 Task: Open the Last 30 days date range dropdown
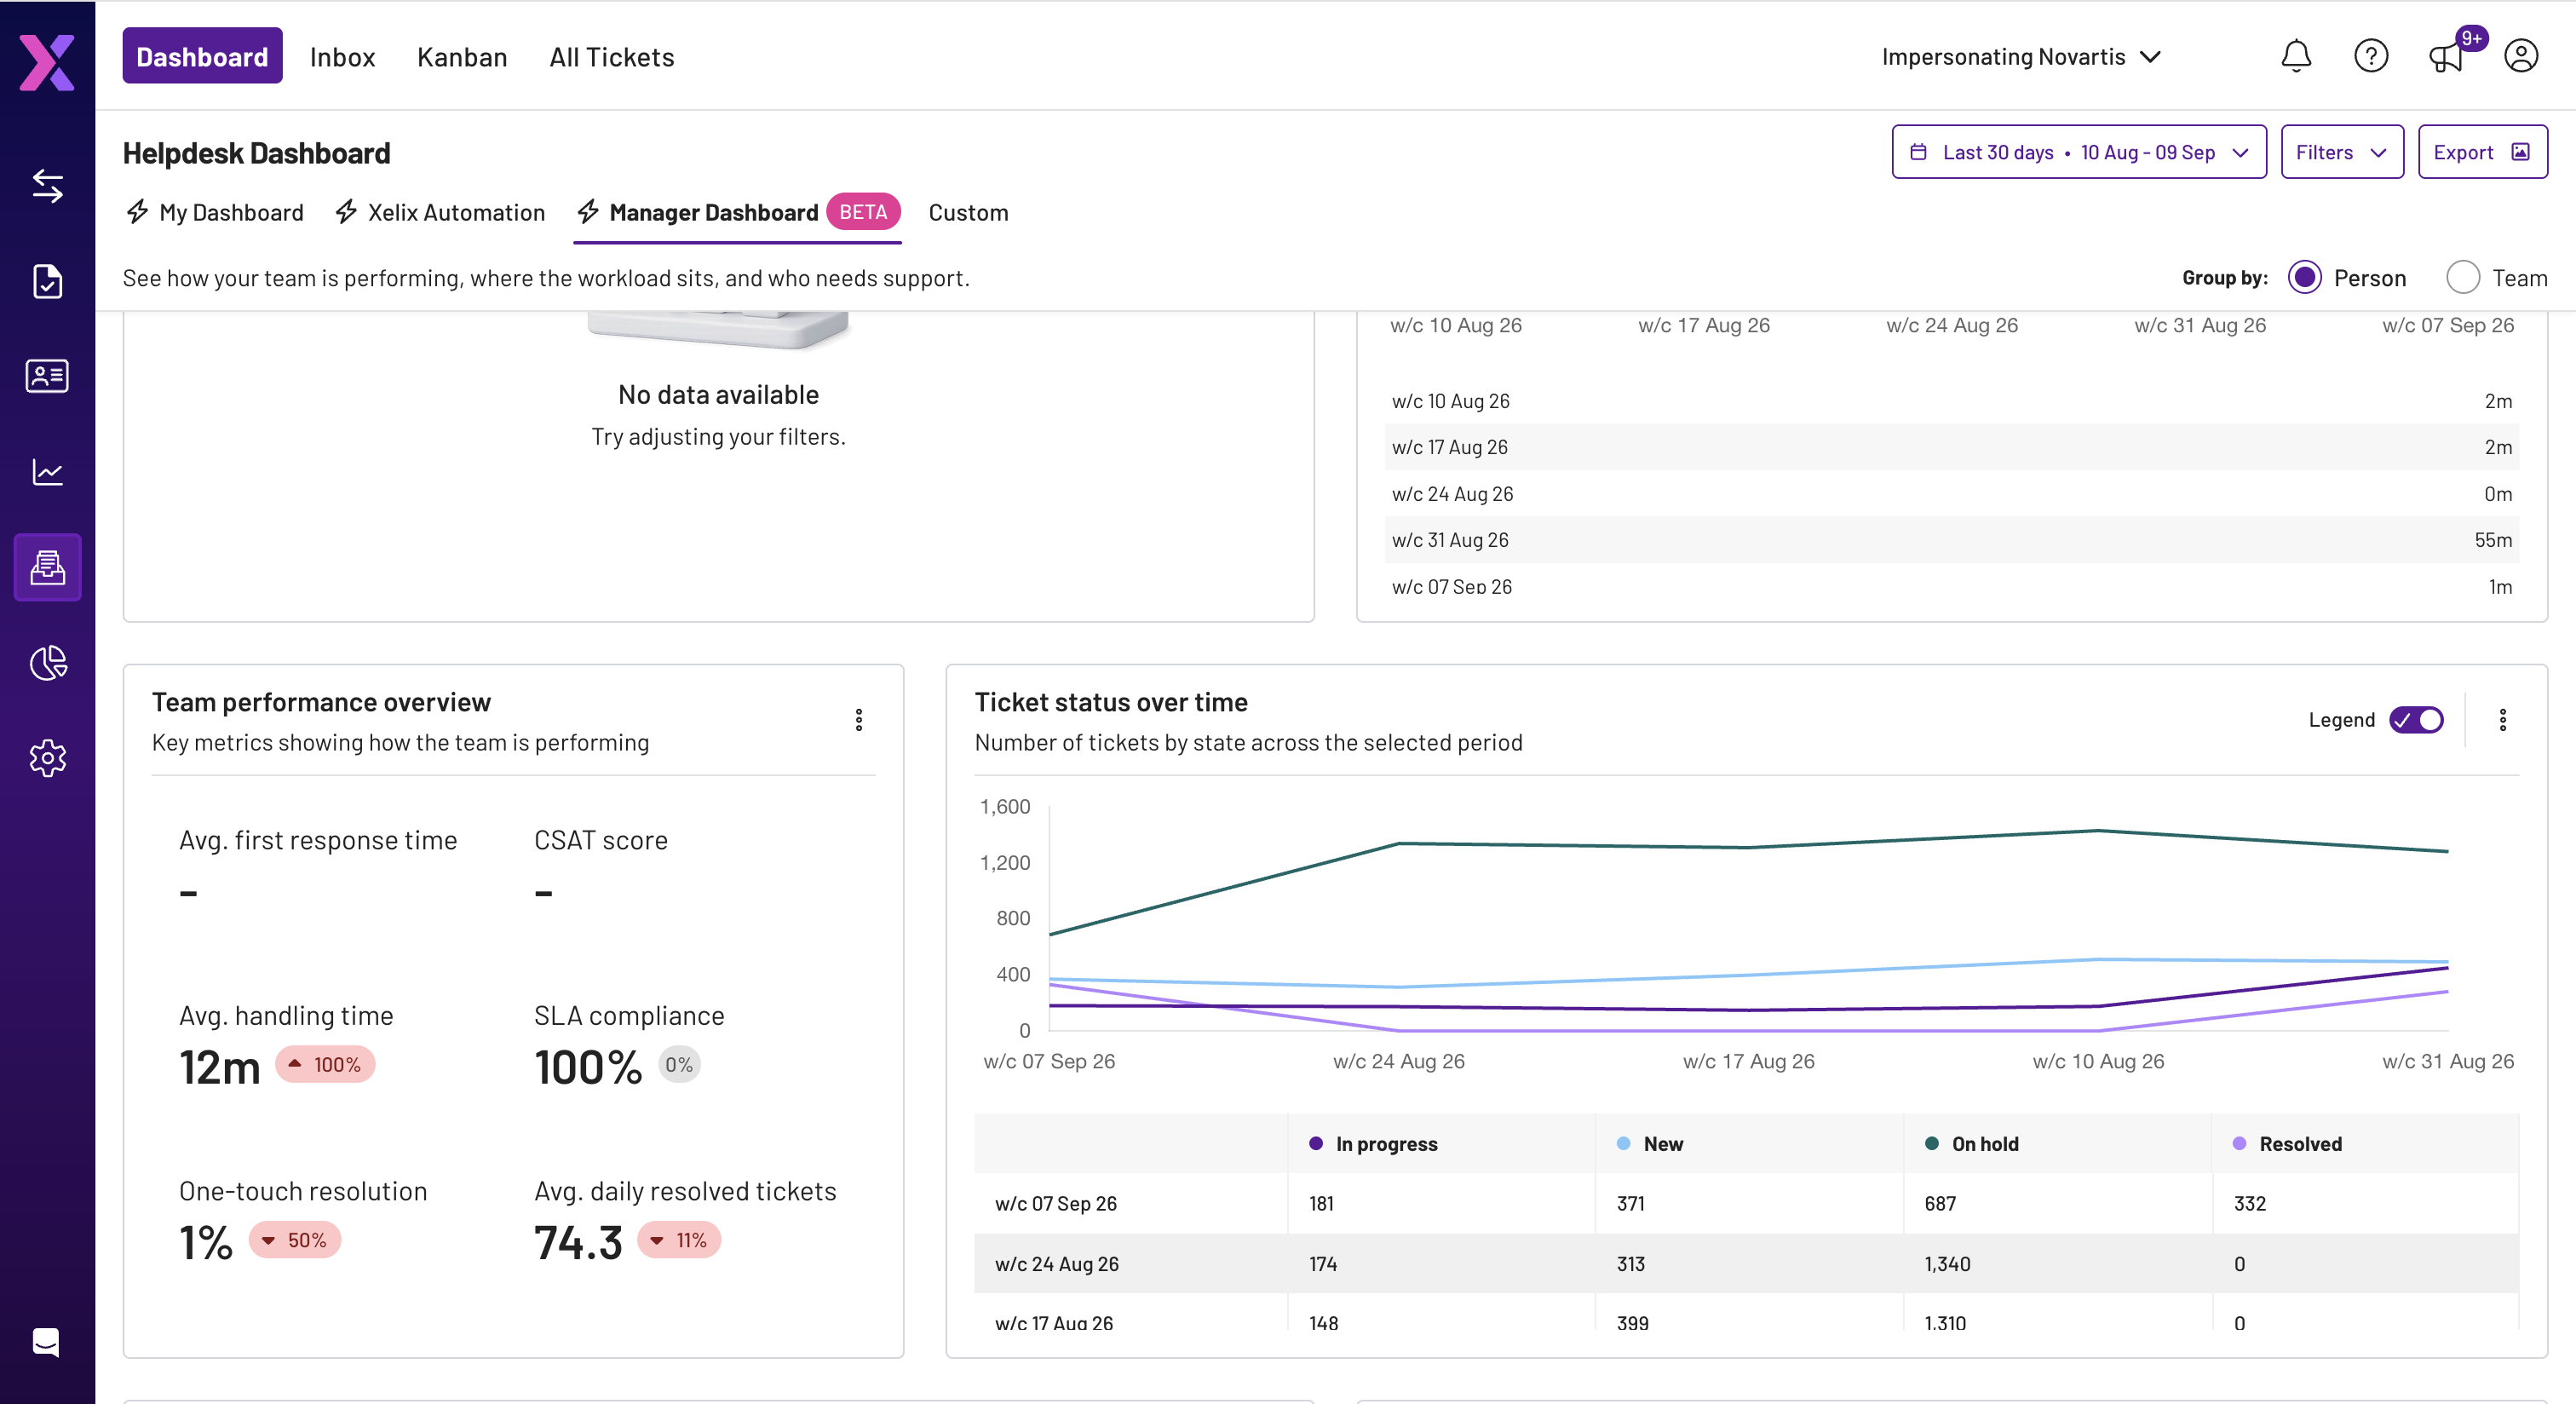click(x=2079, y=152)
